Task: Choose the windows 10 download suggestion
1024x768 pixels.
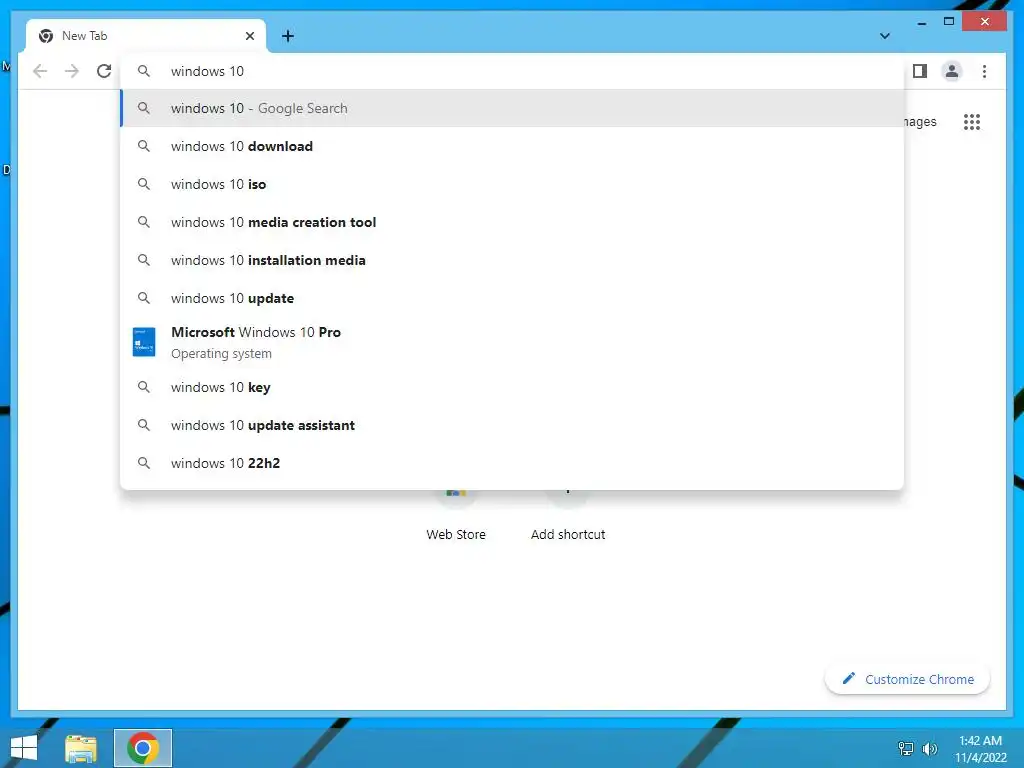Action: pyautogui.click(x=512, y=146)
